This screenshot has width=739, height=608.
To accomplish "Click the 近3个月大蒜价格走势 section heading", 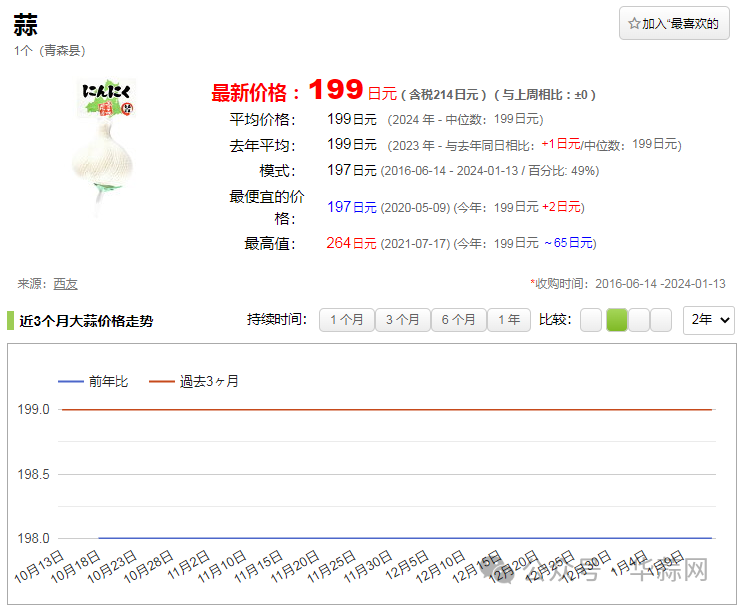I will [86, 321].
